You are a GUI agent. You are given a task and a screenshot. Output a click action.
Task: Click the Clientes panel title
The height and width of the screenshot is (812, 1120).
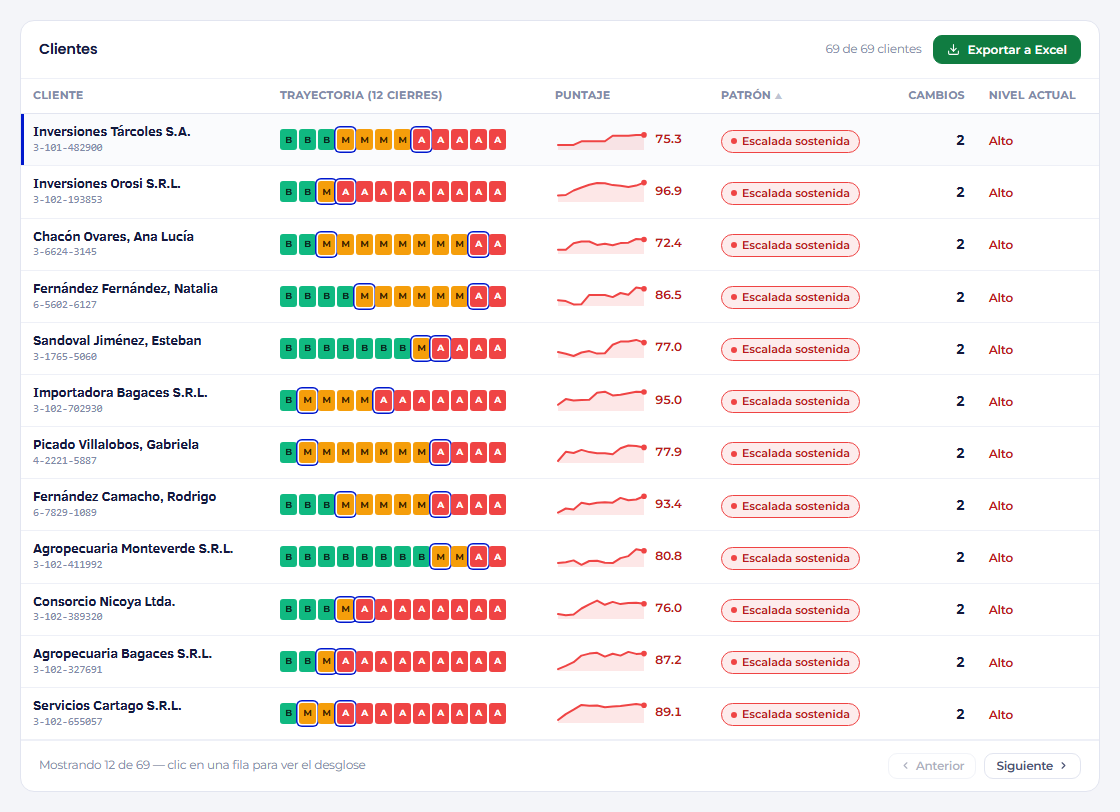[68, 49]
